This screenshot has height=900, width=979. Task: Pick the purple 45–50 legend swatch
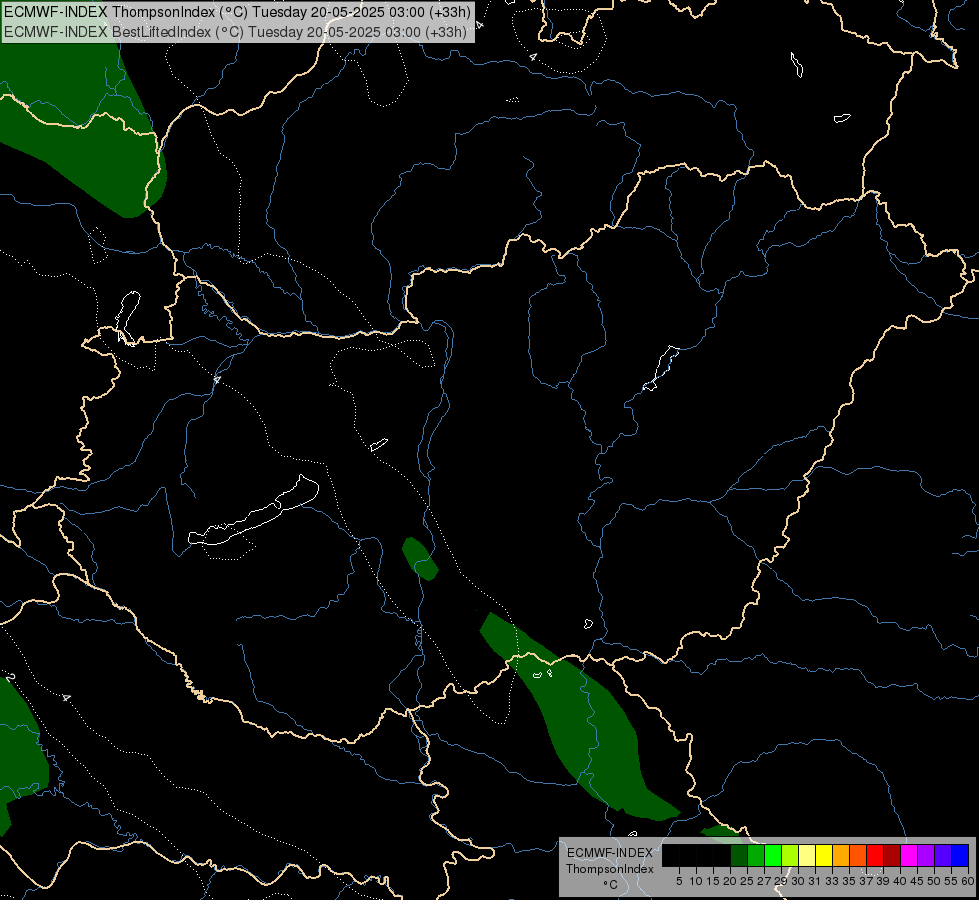pos(926,855)
